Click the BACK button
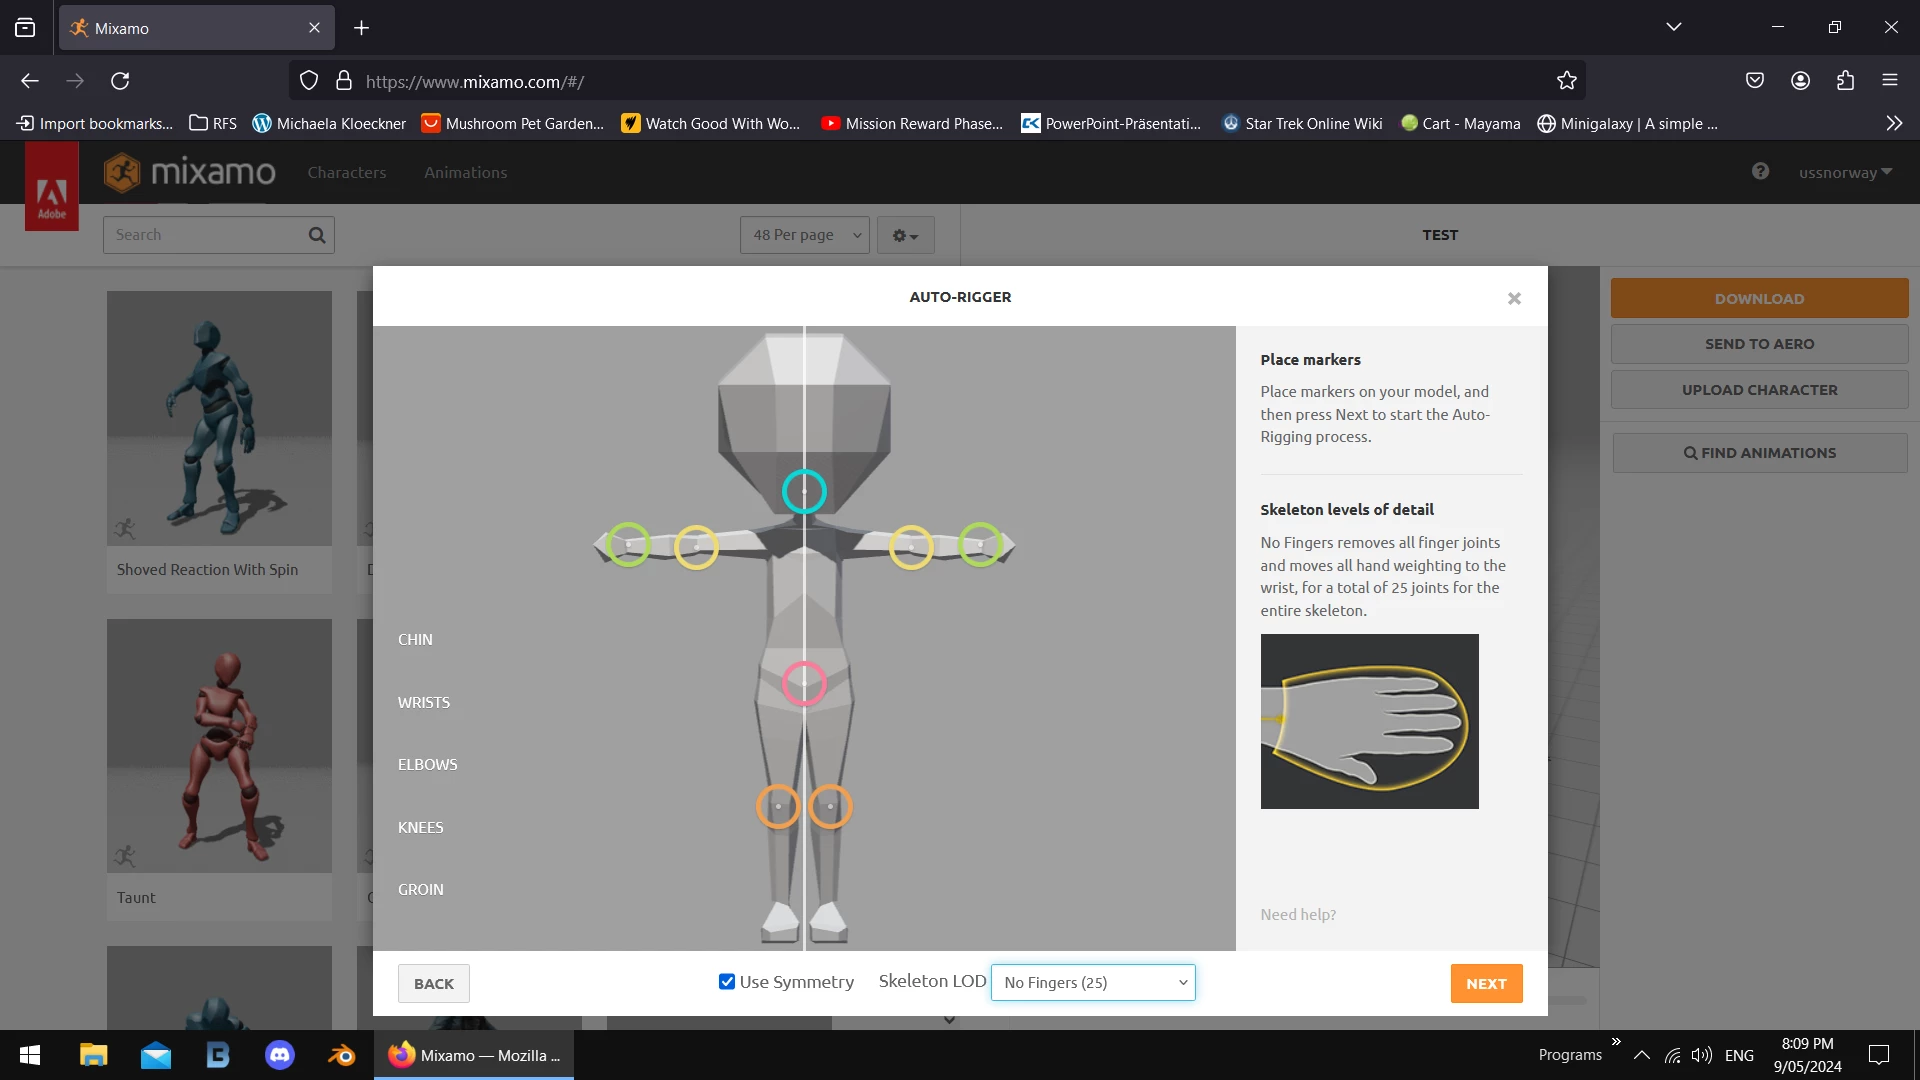 pyautogui.click(x=433, y=983)
